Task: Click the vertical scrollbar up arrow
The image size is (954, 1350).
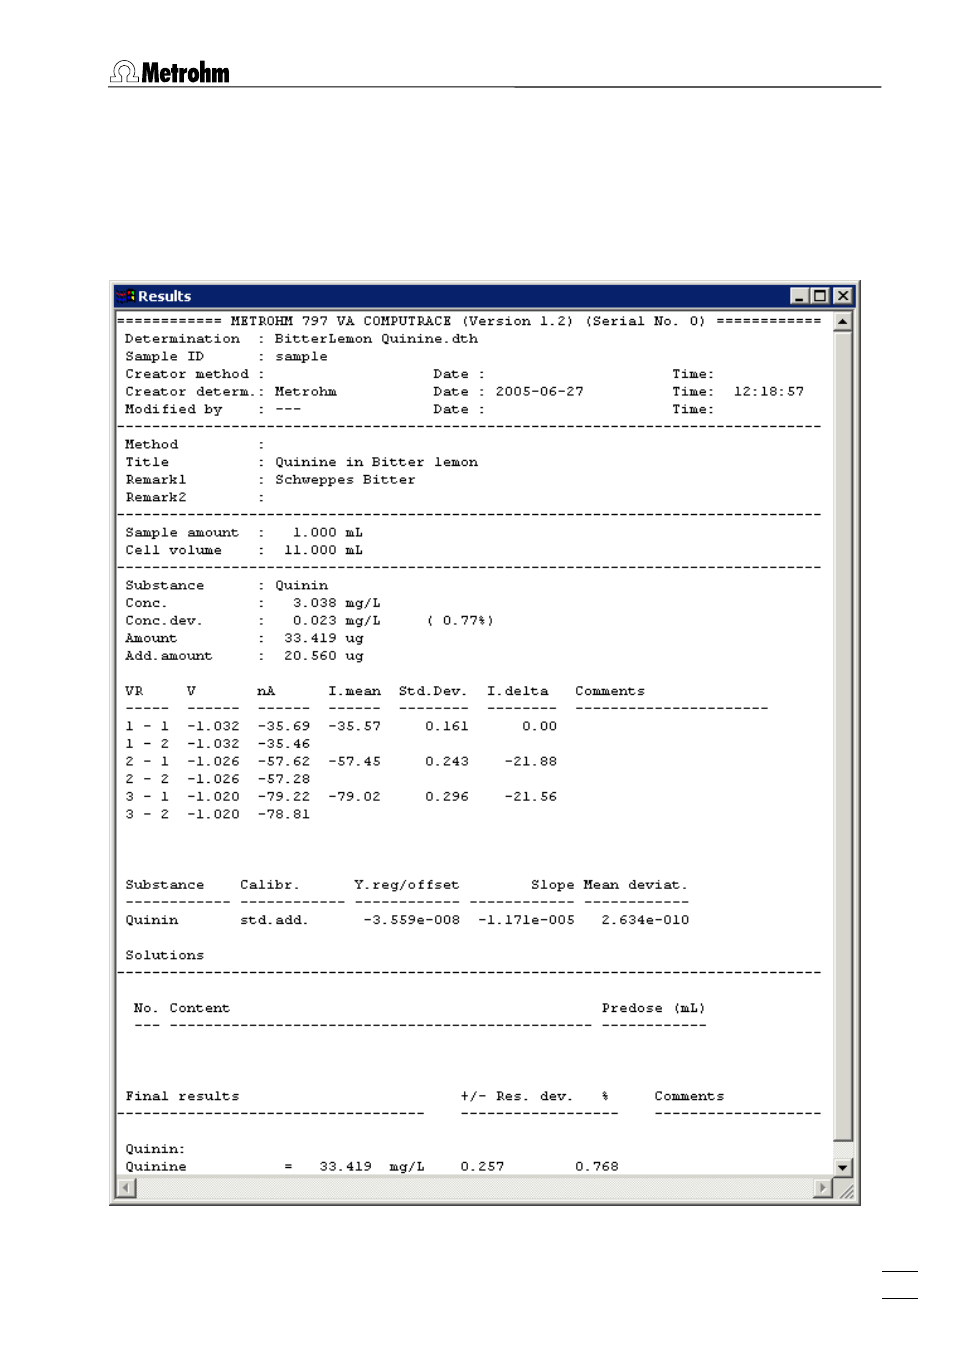Action: (x=843, y=322)
